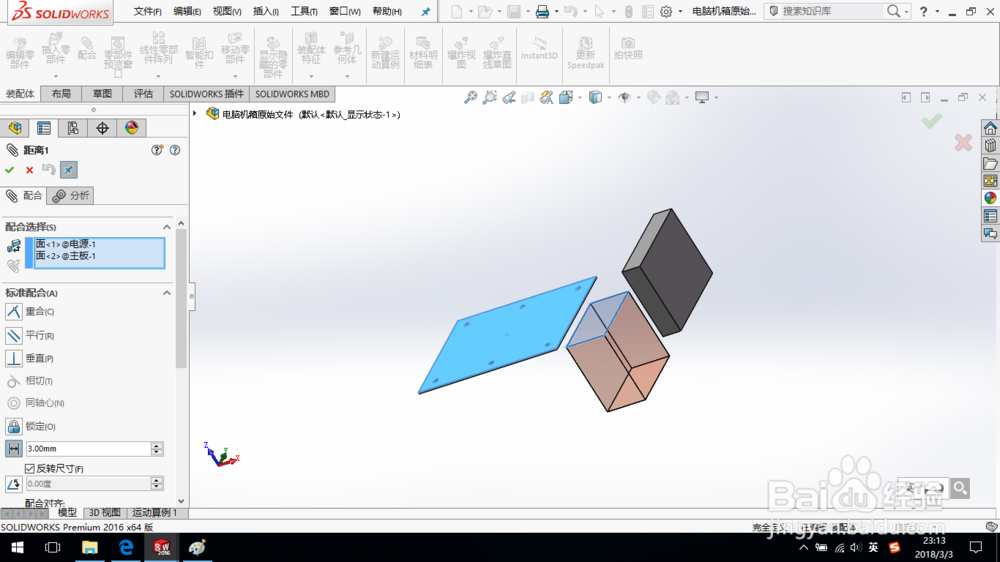This screenshot has width=1000, height=562.
Task: Click the undo arrow in the mate panel
Action: point(48,170)
